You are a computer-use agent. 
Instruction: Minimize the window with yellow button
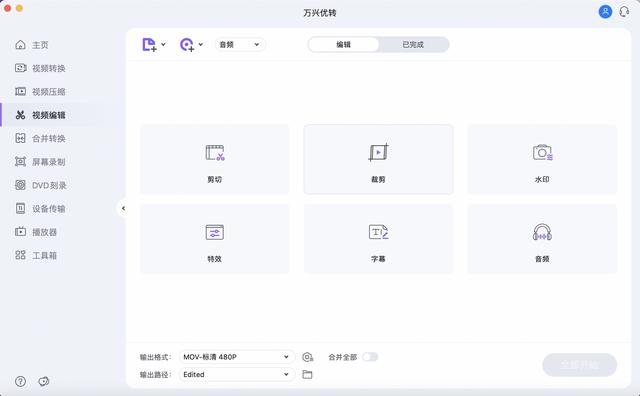coord(19,8)
